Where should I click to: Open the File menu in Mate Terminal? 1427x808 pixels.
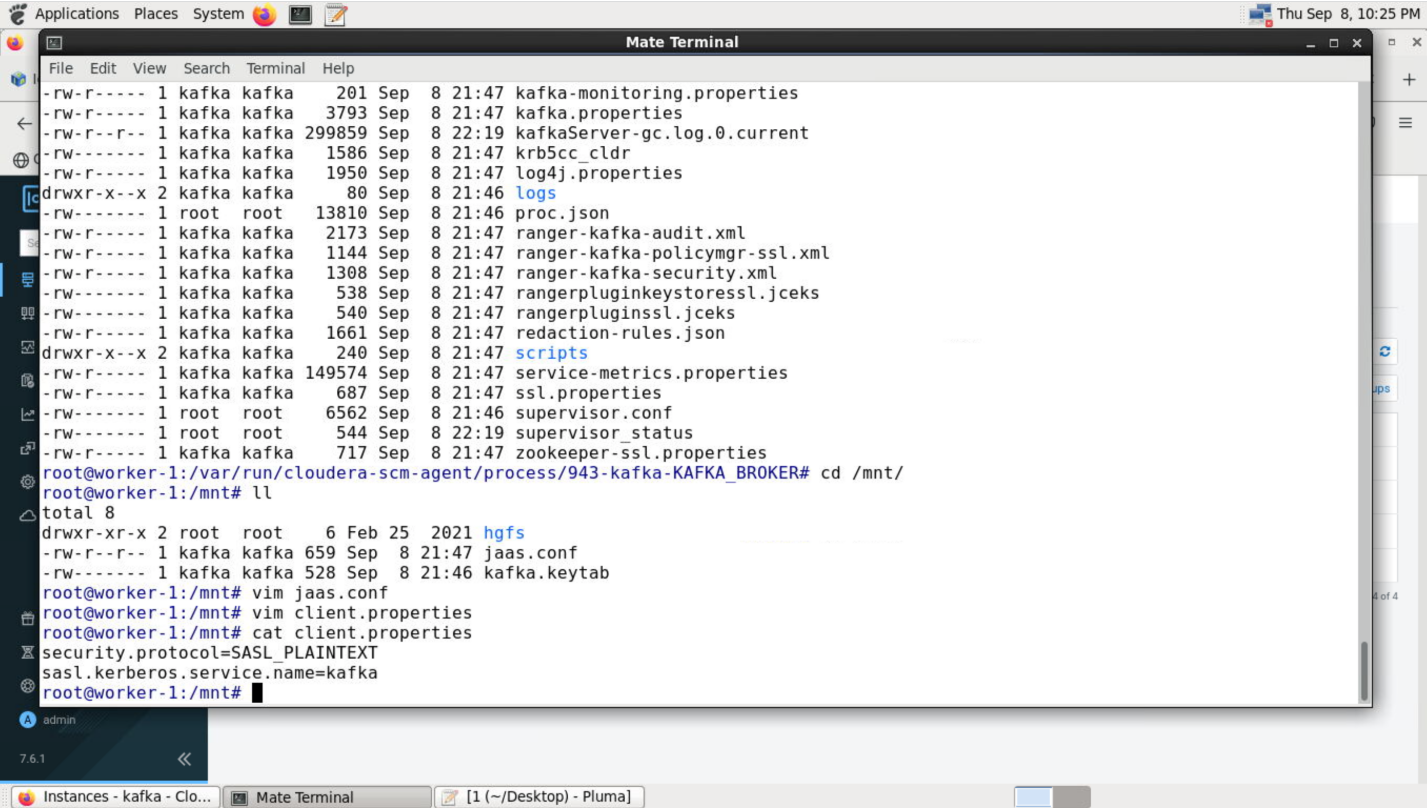click(61, 68)
